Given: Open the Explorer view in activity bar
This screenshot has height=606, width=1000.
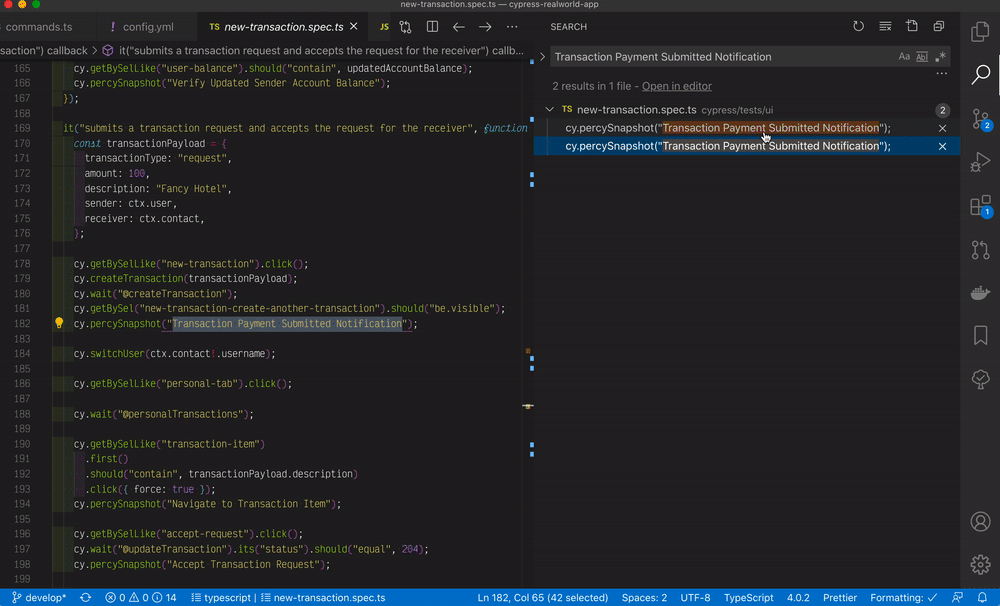Looking at the screenshot, I should click(x=980, y=31).
